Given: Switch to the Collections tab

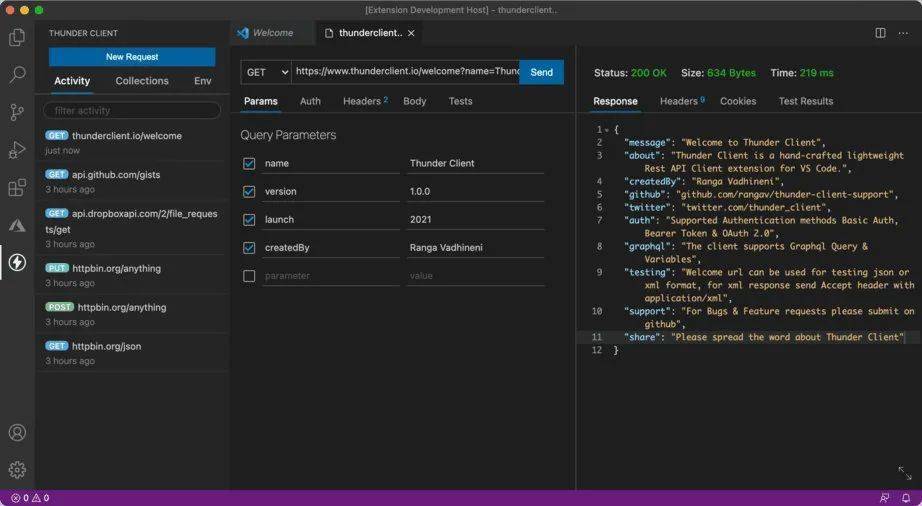Looking at the screenshot, I should 142,81.
